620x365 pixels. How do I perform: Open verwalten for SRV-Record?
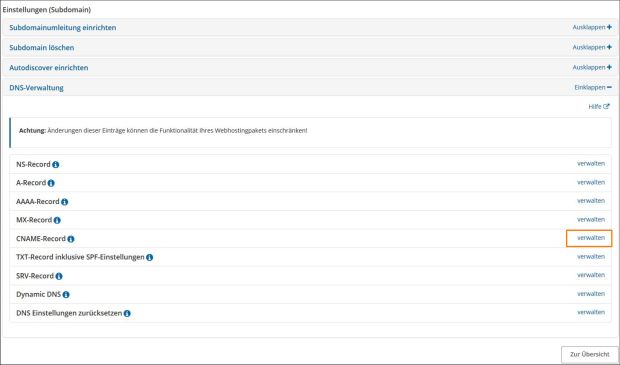(x=591, y=275)
